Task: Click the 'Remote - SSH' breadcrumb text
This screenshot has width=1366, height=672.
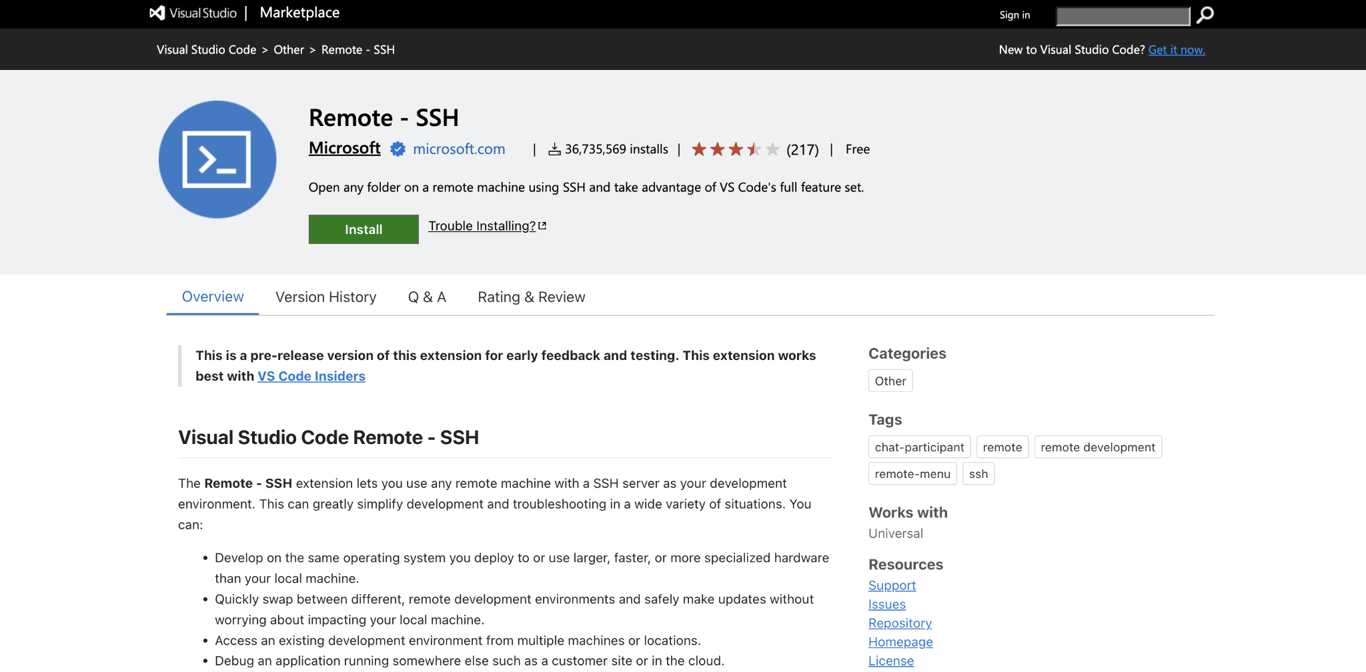Action: [358, 49]
